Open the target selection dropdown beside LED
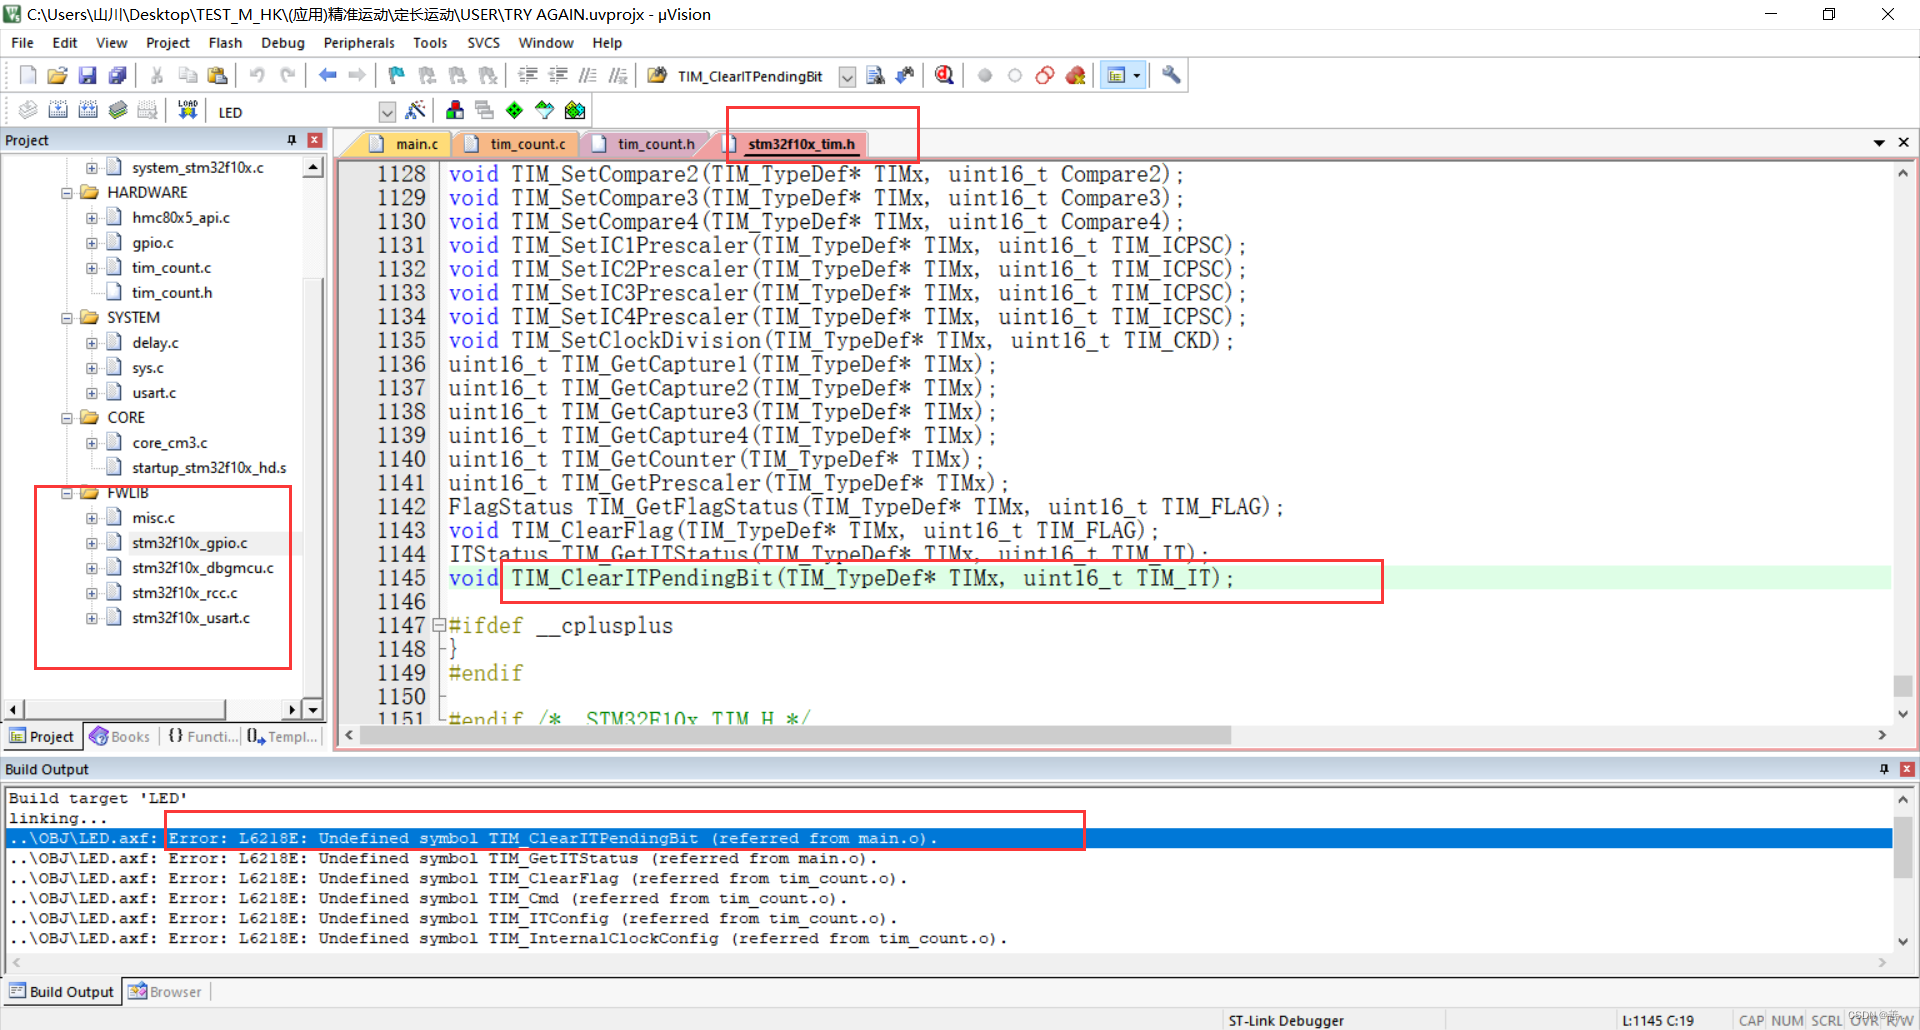Image resolution: width=1920 pixels, height=1030 pixels. pyautogui.click(x=388, y=111)
